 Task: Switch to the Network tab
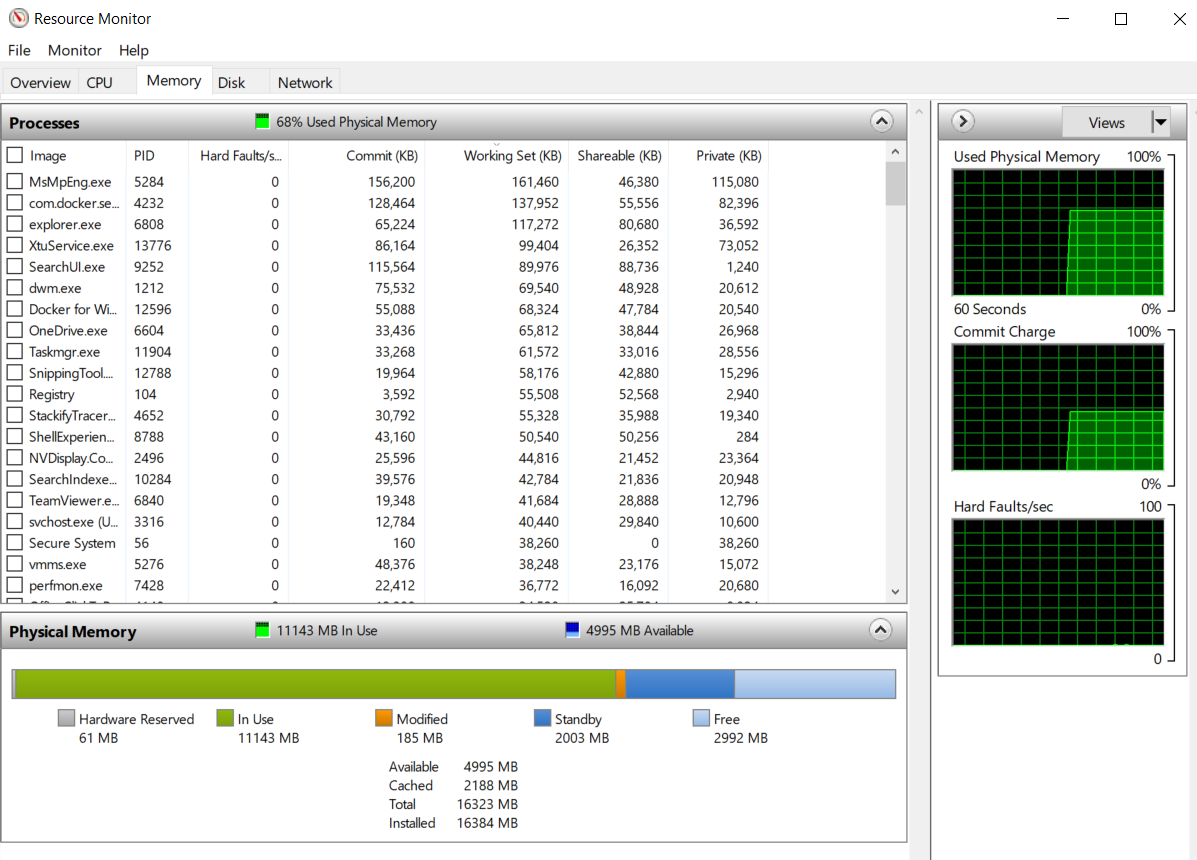point(305,82)
